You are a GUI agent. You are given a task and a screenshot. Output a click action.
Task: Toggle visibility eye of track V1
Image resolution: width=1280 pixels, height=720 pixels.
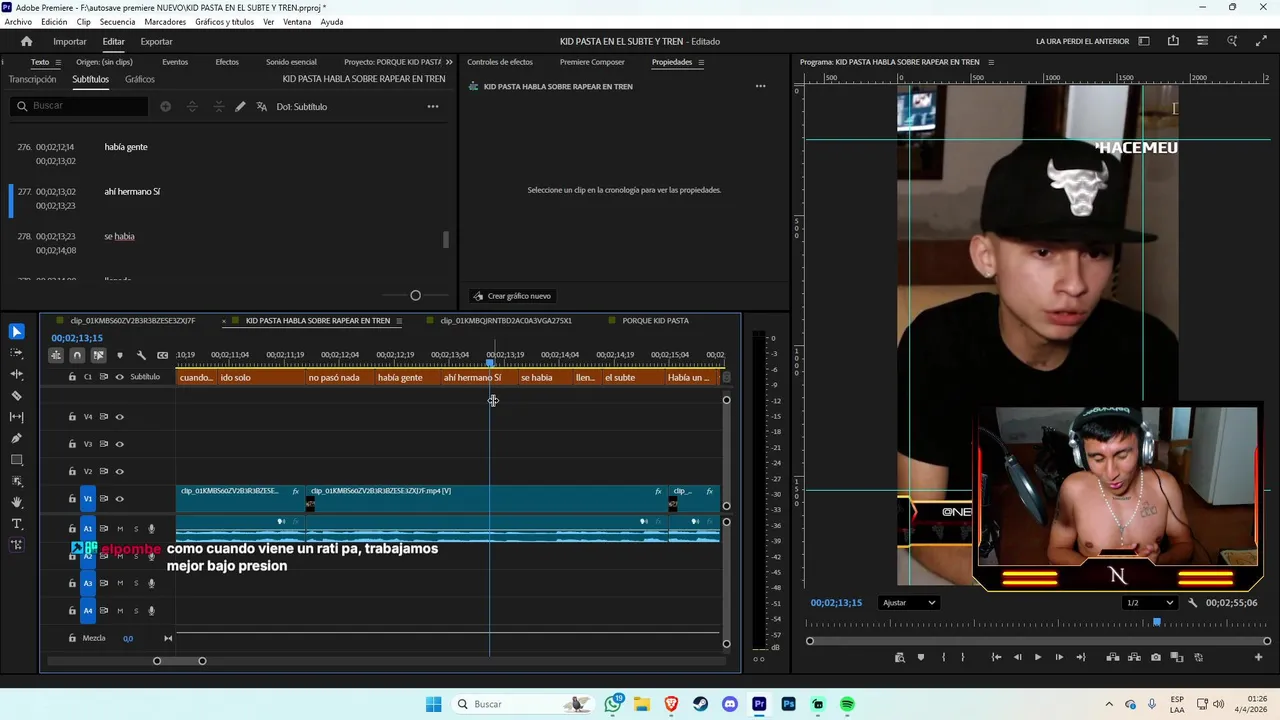point(120,499)
